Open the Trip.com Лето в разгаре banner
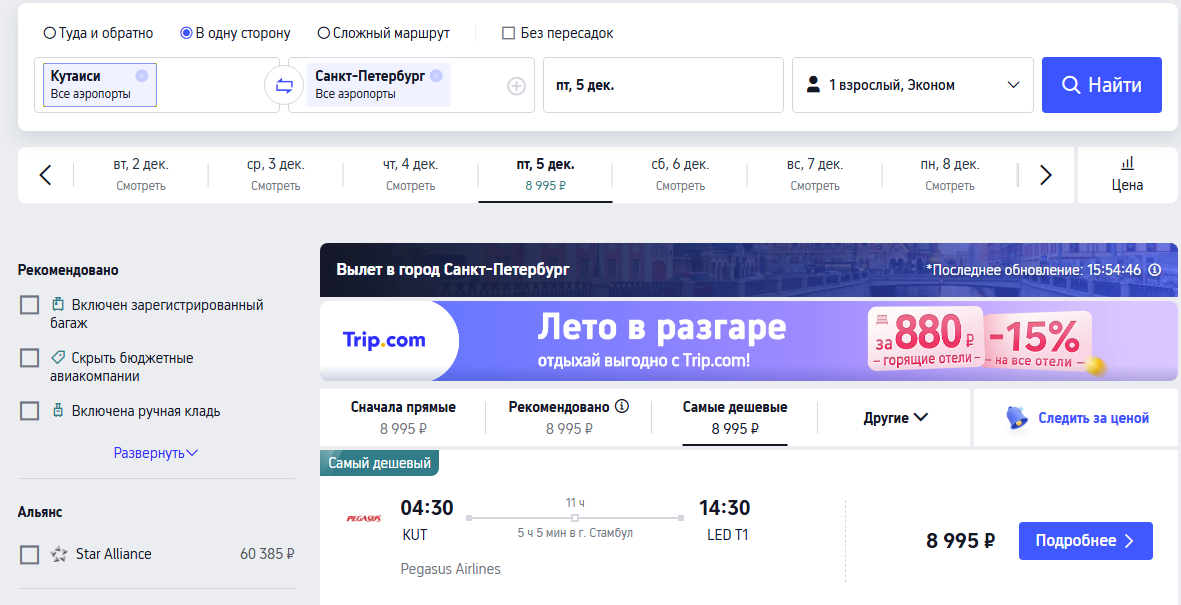This screenshot has height=605, width=1181. pyautogui.click(x=749, y=341)
